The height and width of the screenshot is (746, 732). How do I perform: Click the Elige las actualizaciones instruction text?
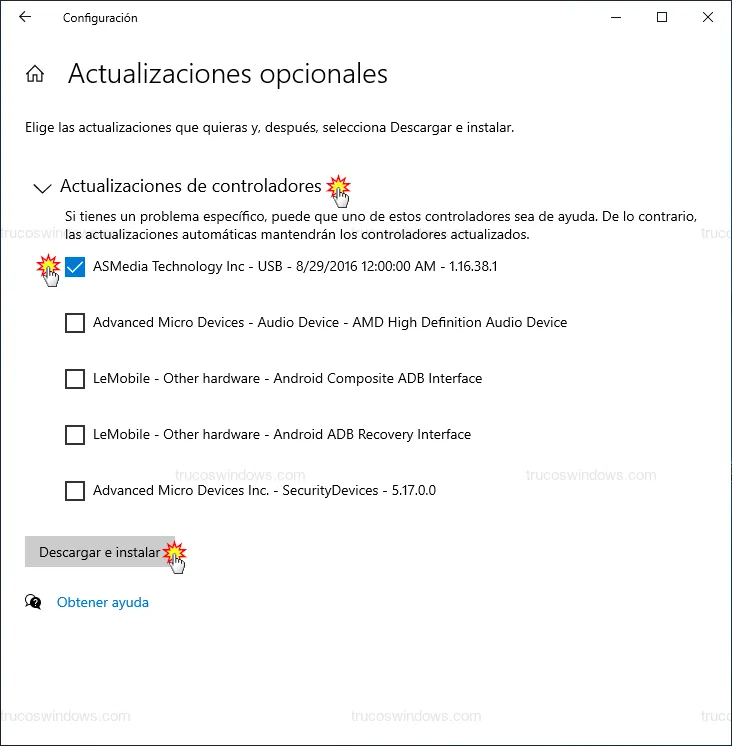pyautogui.click(x=269, y=128)
